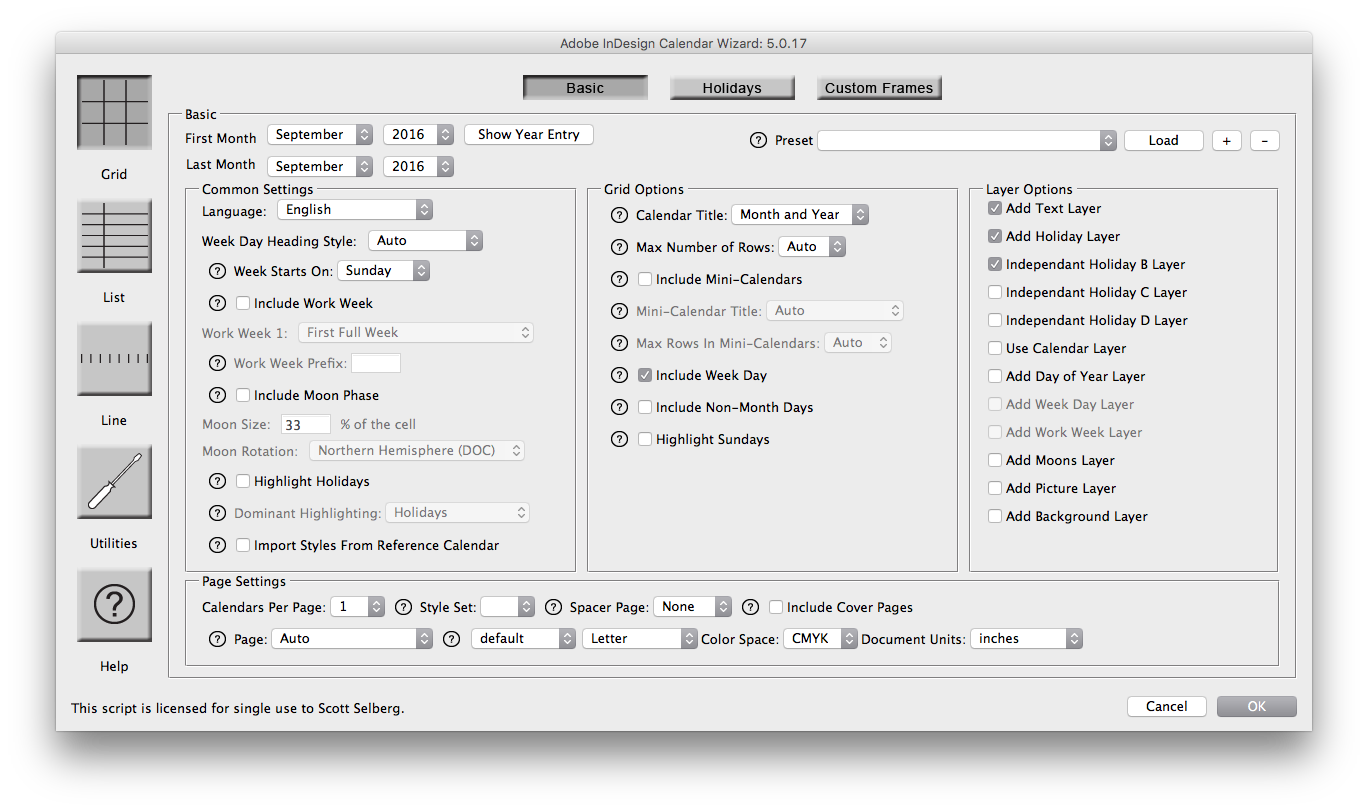Open paper size Letter dropdown
This screenshot has height=811, width=1368.
tap(640, 638)
